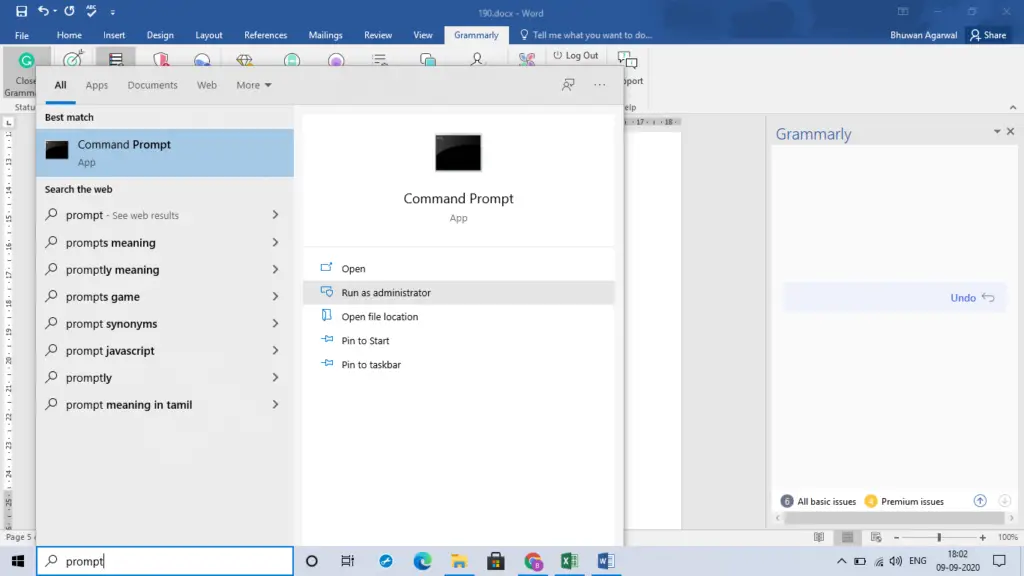
Task: Open the Review ribbon tab
Action: tap(378, 35)
